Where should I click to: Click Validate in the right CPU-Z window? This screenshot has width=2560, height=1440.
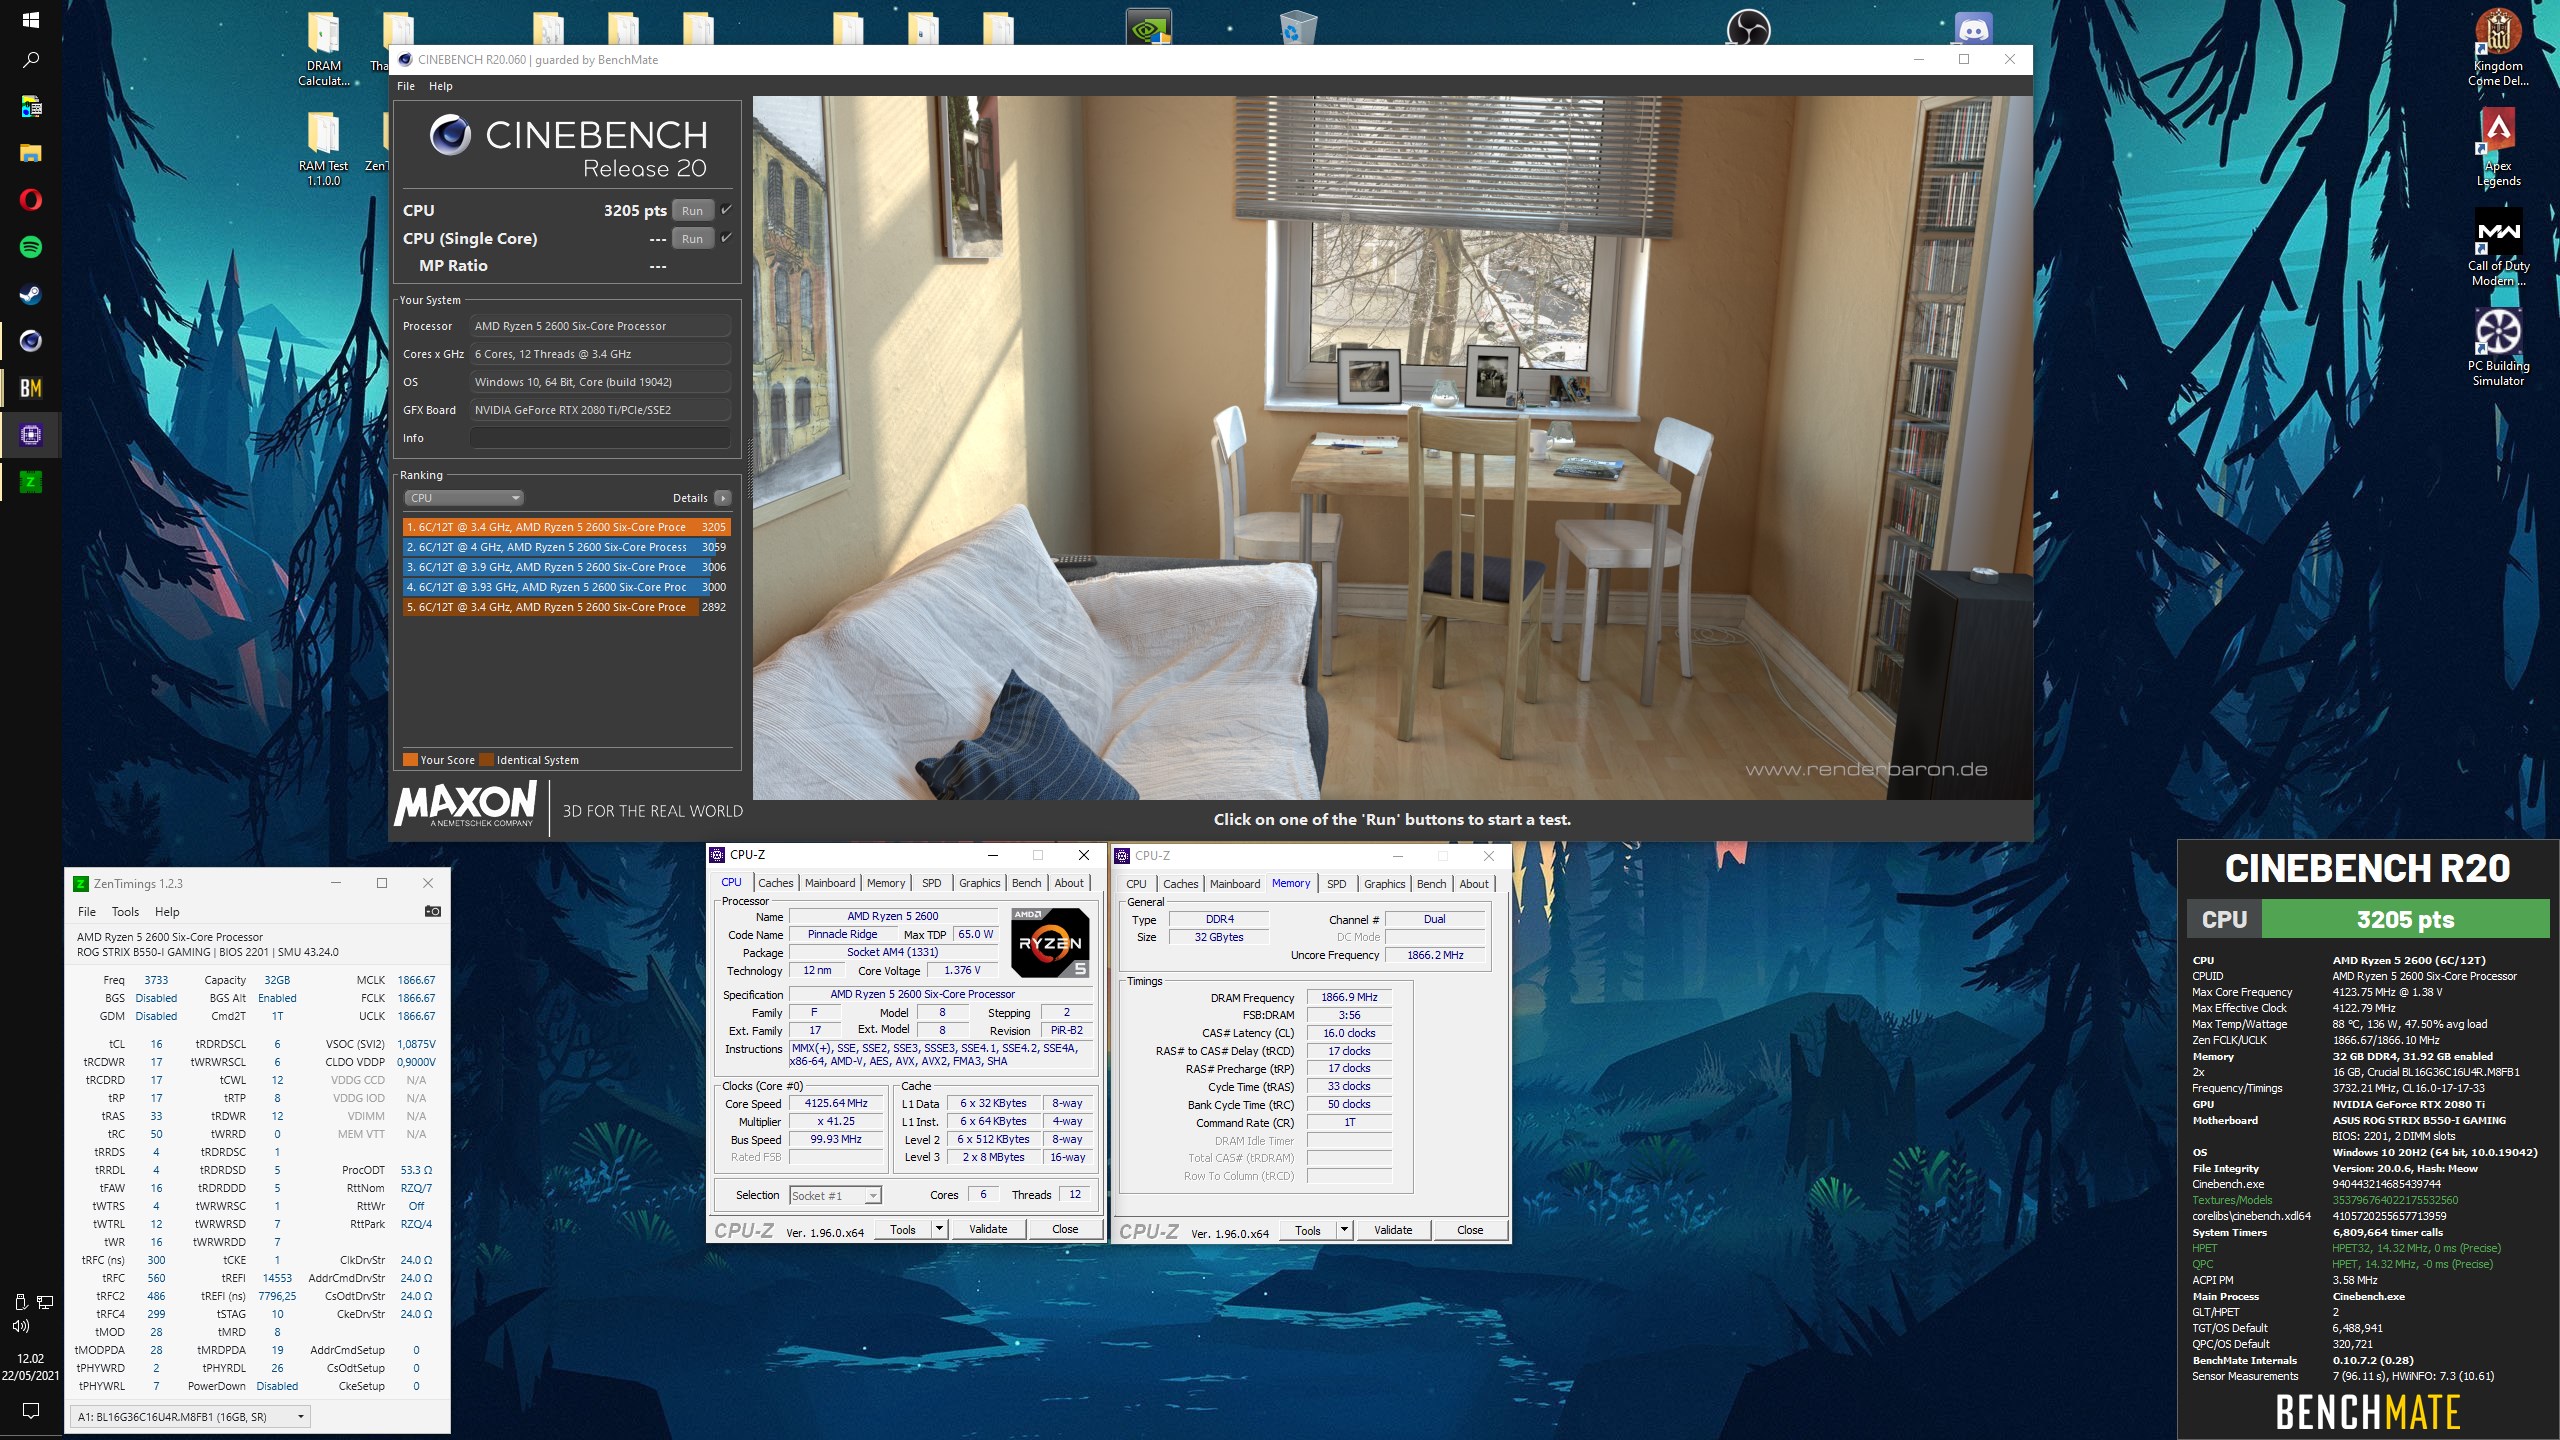point(1393,1230)
